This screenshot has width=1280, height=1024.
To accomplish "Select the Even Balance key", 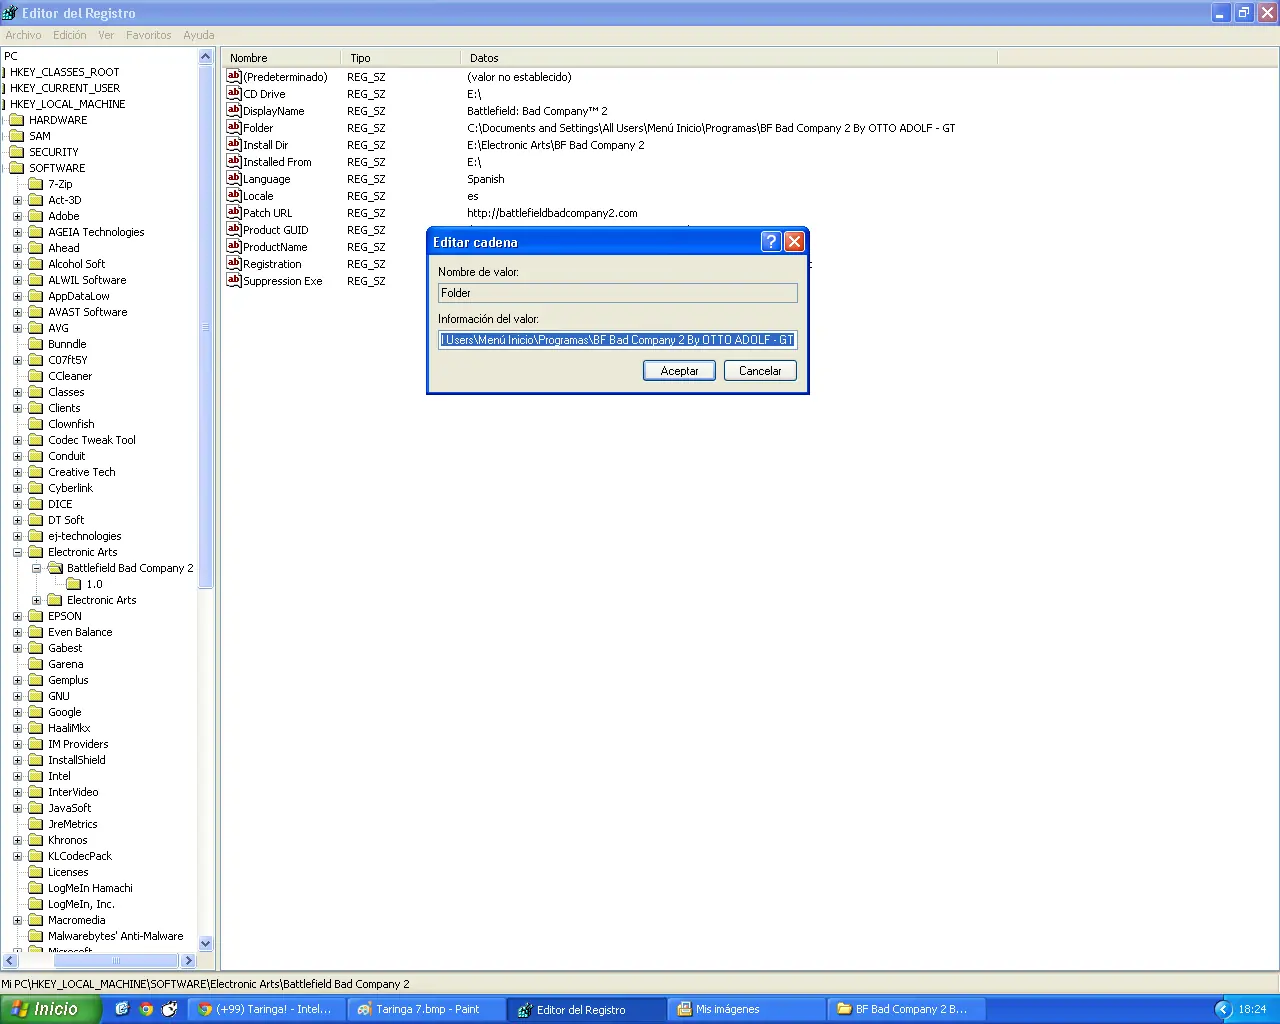I will (x=80, y=632).
